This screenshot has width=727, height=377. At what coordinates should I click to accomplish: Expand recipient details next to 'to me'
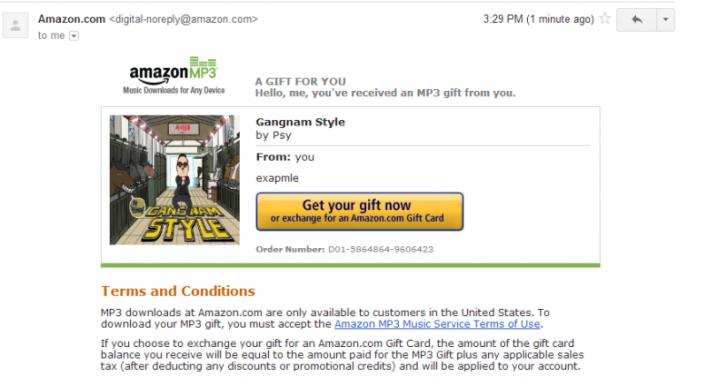[74, 36]
